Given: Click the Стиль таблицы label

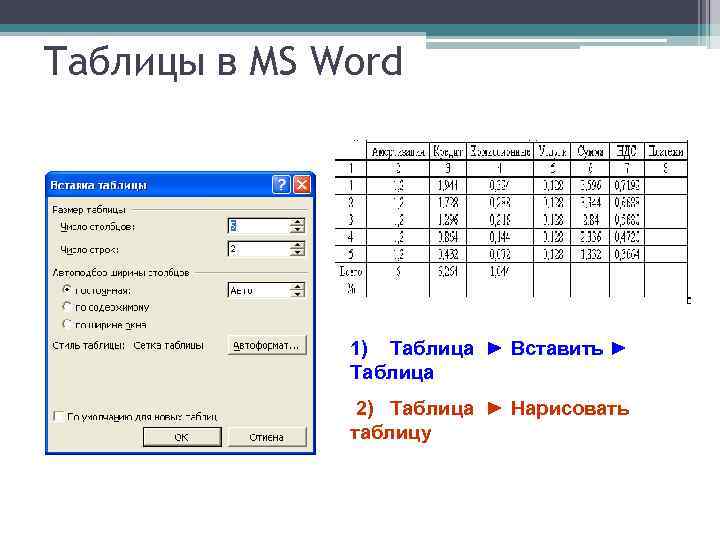Looking at the screenshot, I should pos(89,345).
